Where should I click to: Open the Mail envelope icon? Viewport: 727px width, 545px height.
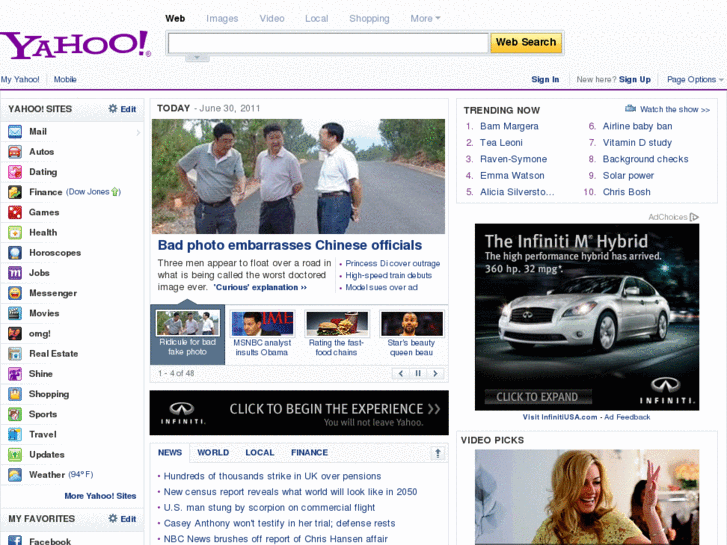pyautogui.click(x=15, y=132)
